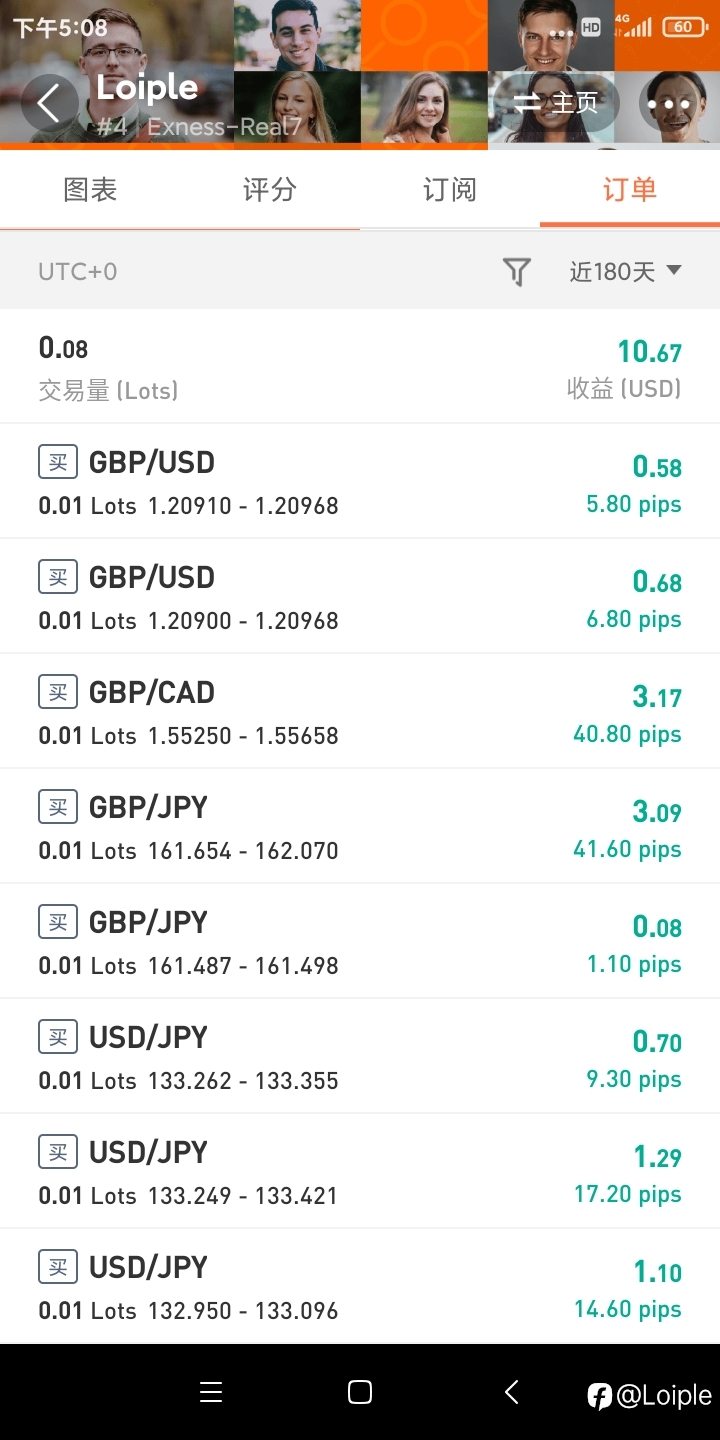Select the 订单 tab

point(630,189)
